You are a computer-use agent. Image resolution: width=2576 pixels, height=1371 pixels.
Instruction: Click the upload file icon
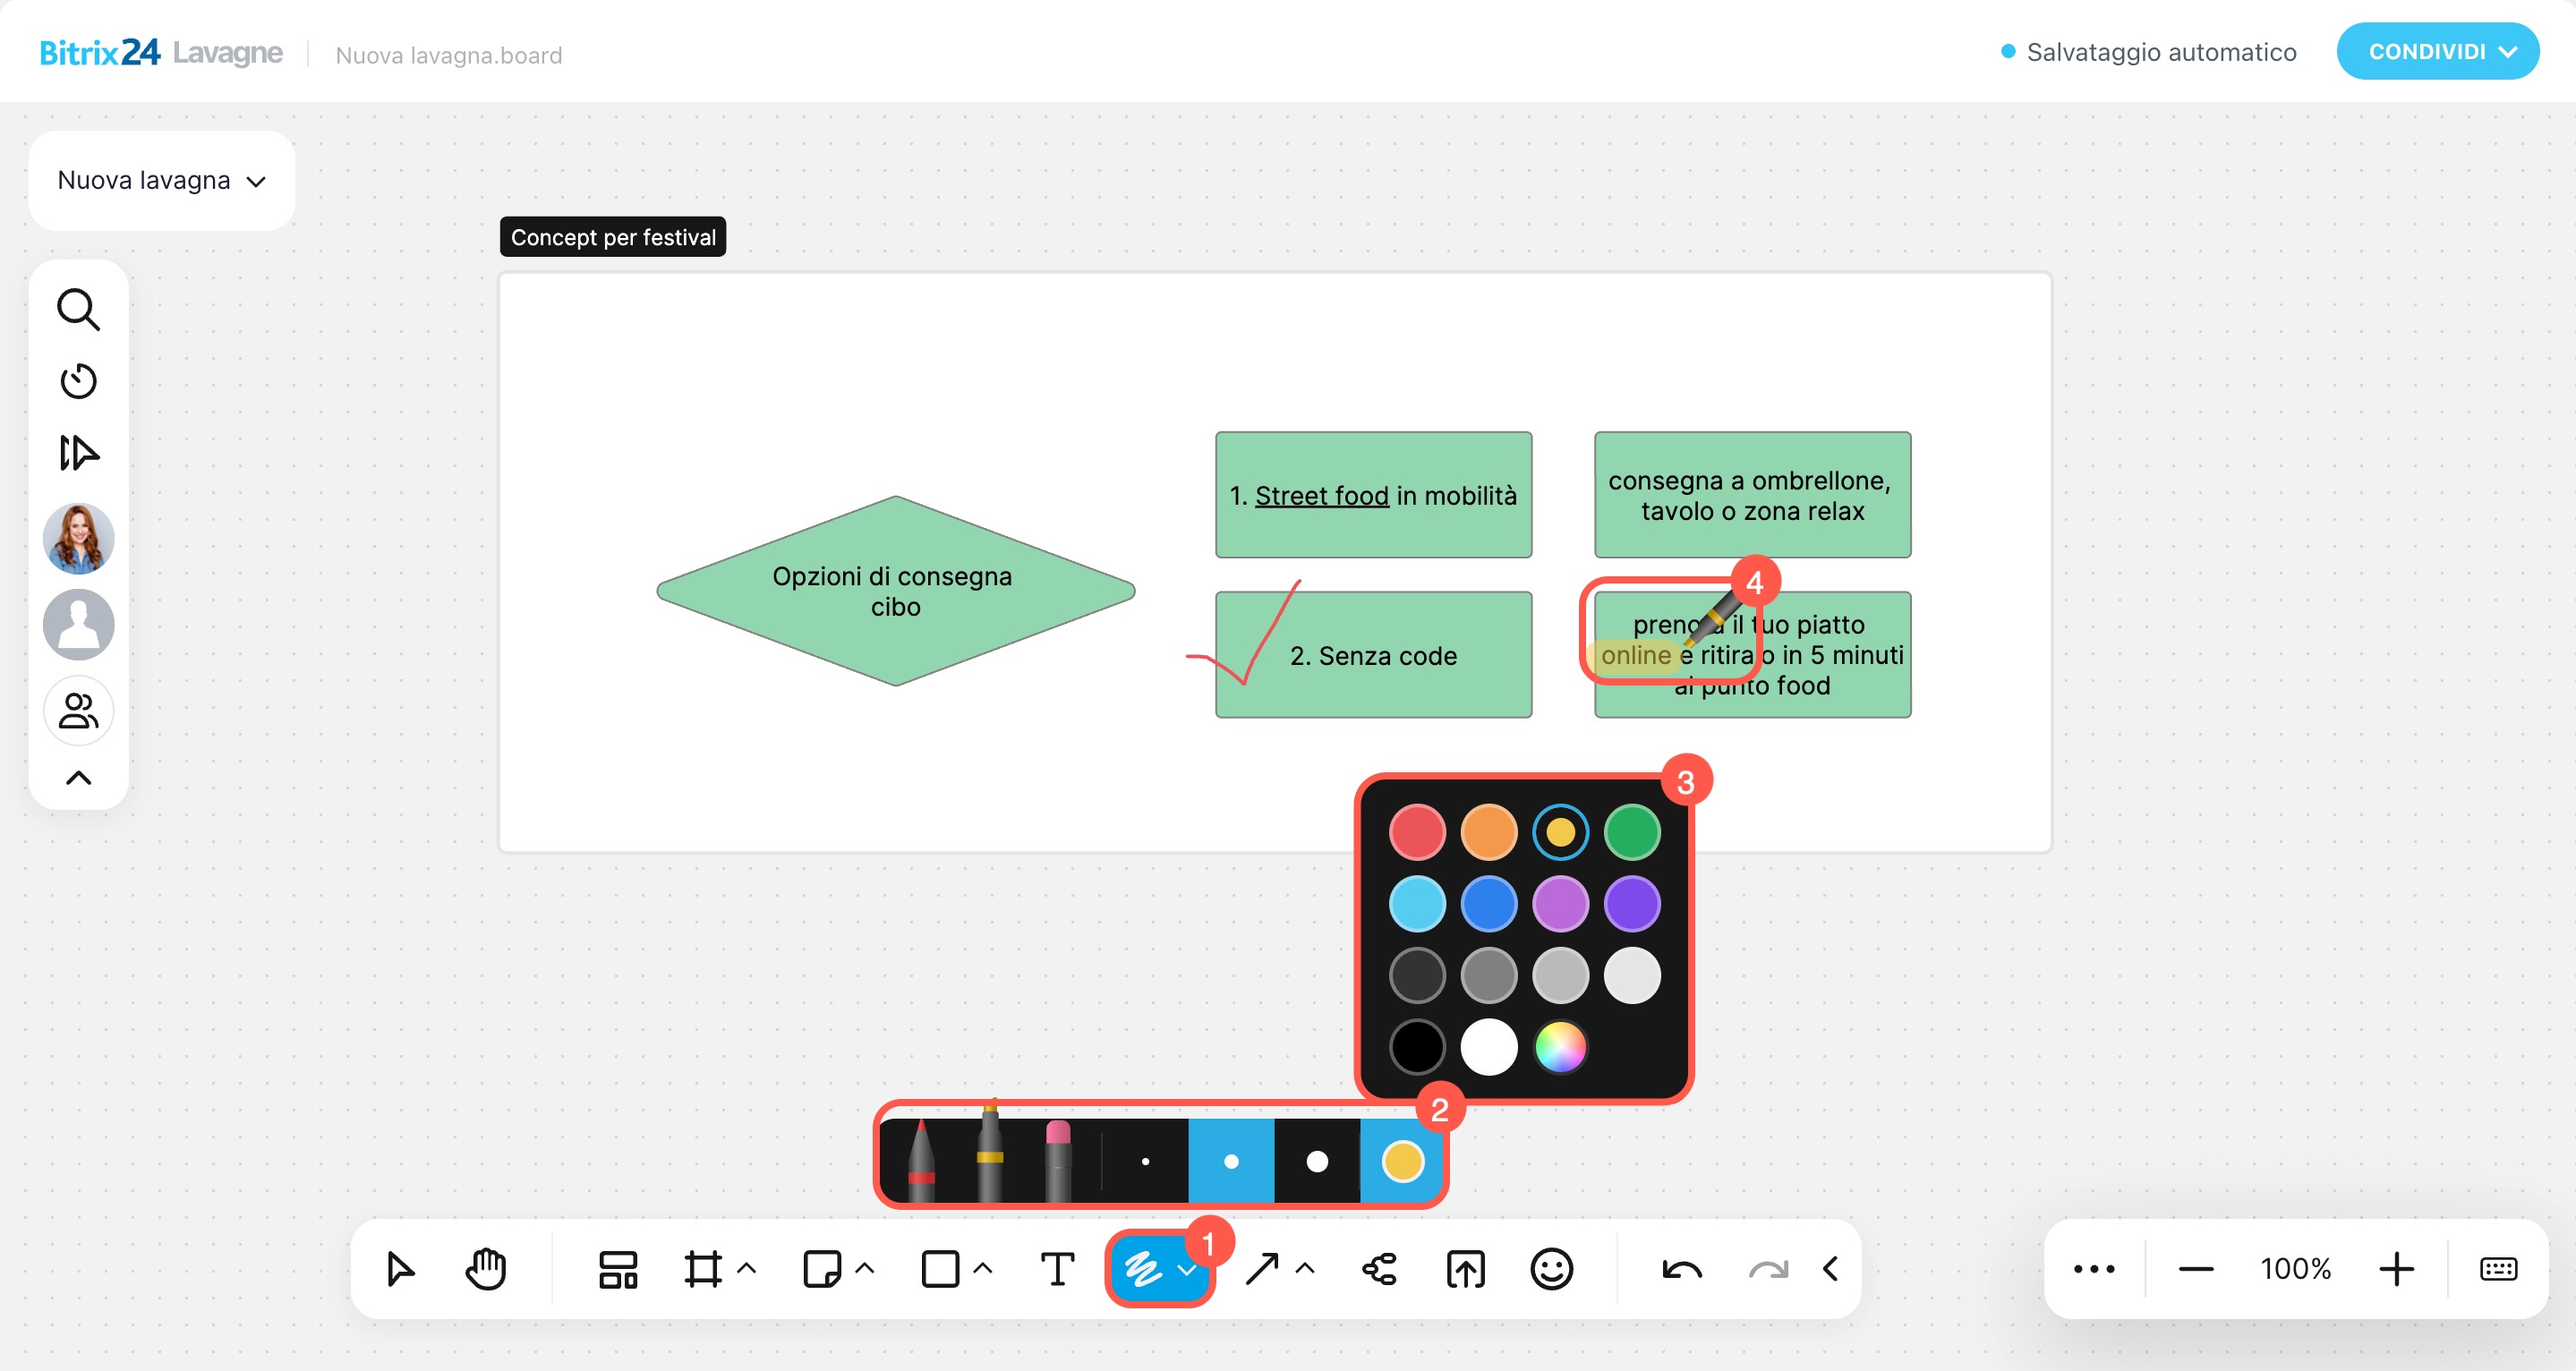click(1465, 1269)
